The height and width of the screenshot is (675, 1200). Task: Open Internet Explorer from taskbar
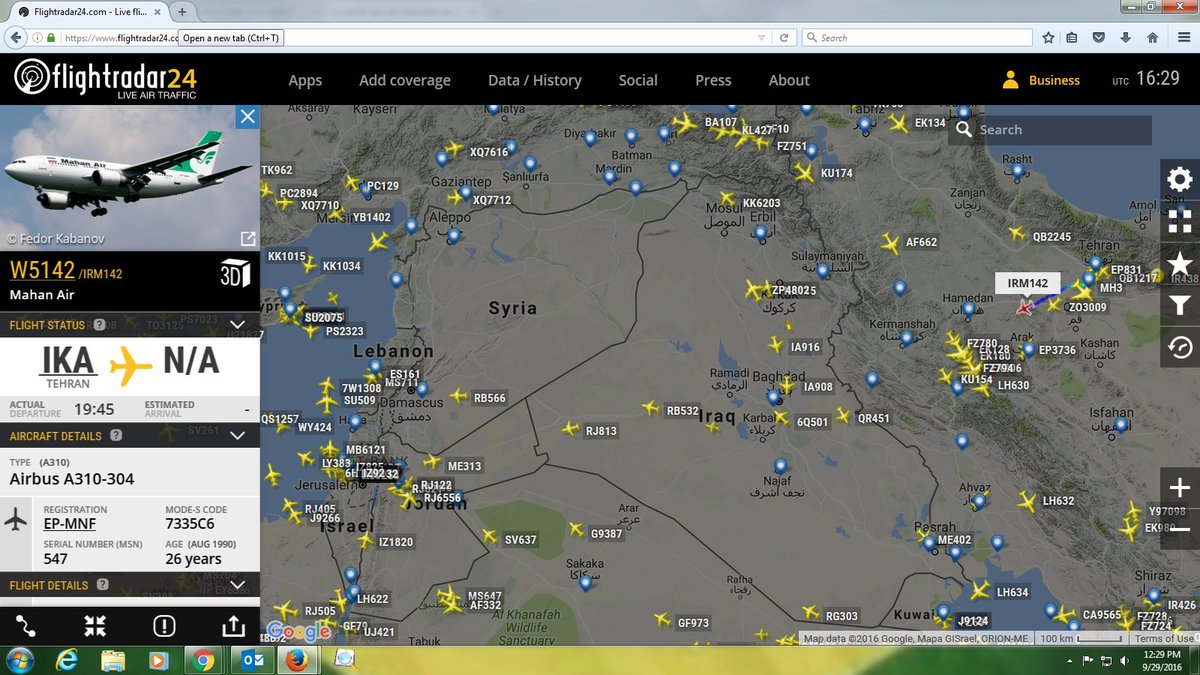69,660
